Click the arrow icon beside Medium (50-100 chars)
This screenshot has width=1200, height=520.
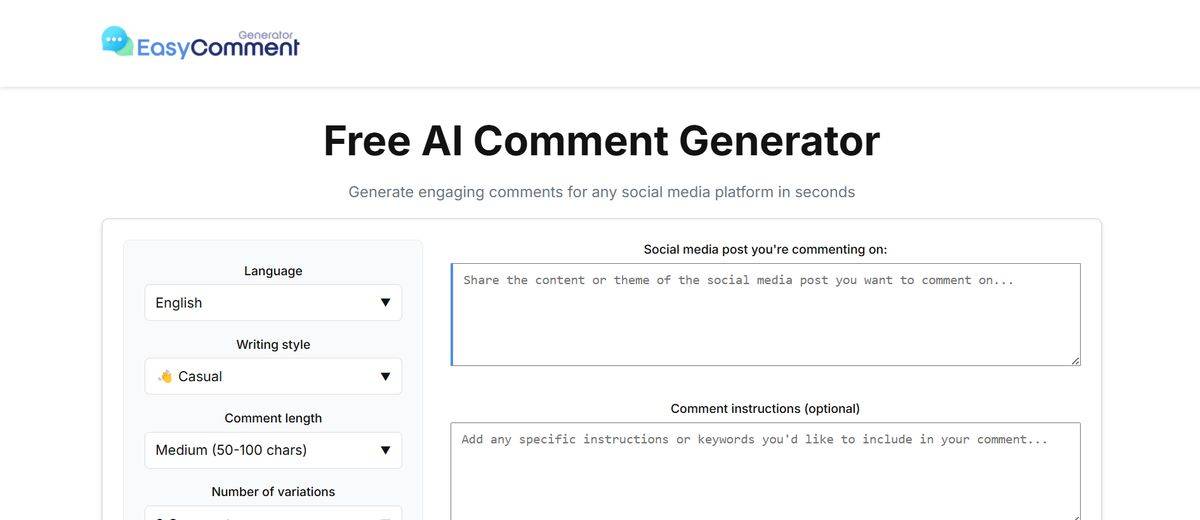[385, 450]
